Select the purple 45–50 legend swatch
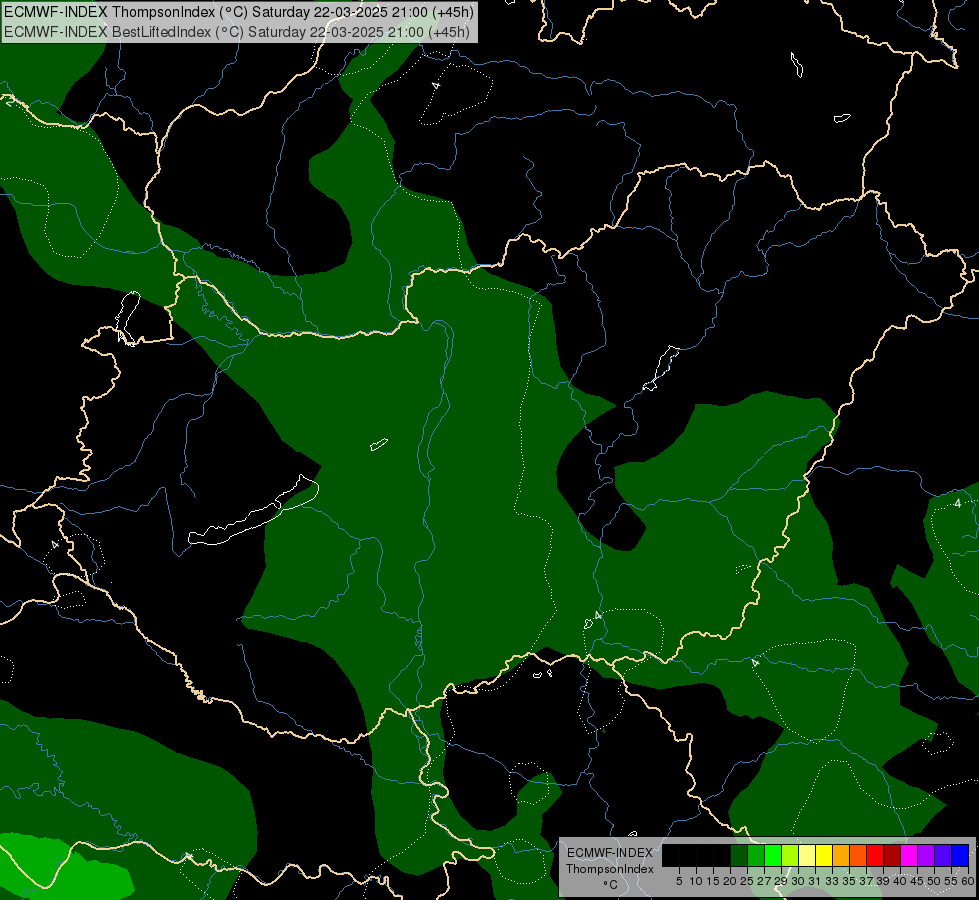979x900 pixels. point(926,855)
